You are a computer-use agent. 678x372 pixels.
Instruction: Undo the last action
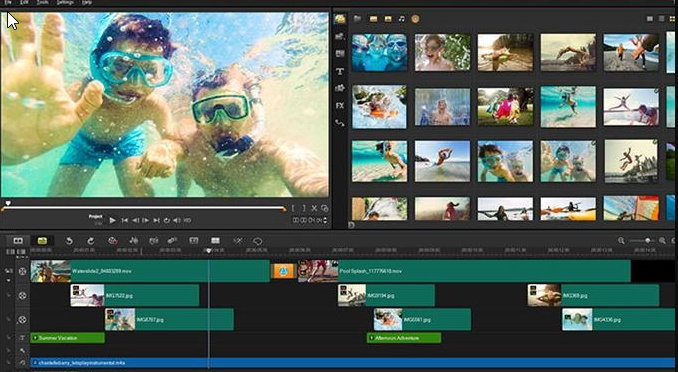point(69,241)
